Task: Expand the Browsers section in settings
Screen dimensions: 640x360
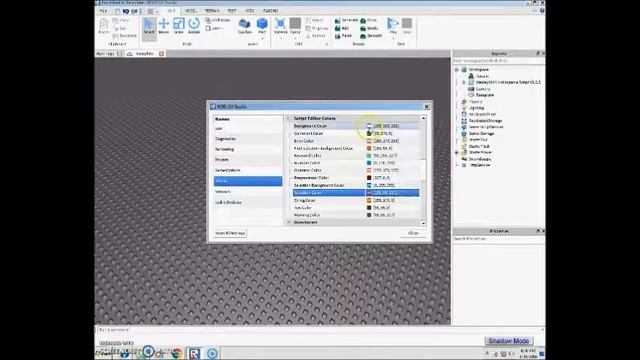Action: click(x=289, y=222)
